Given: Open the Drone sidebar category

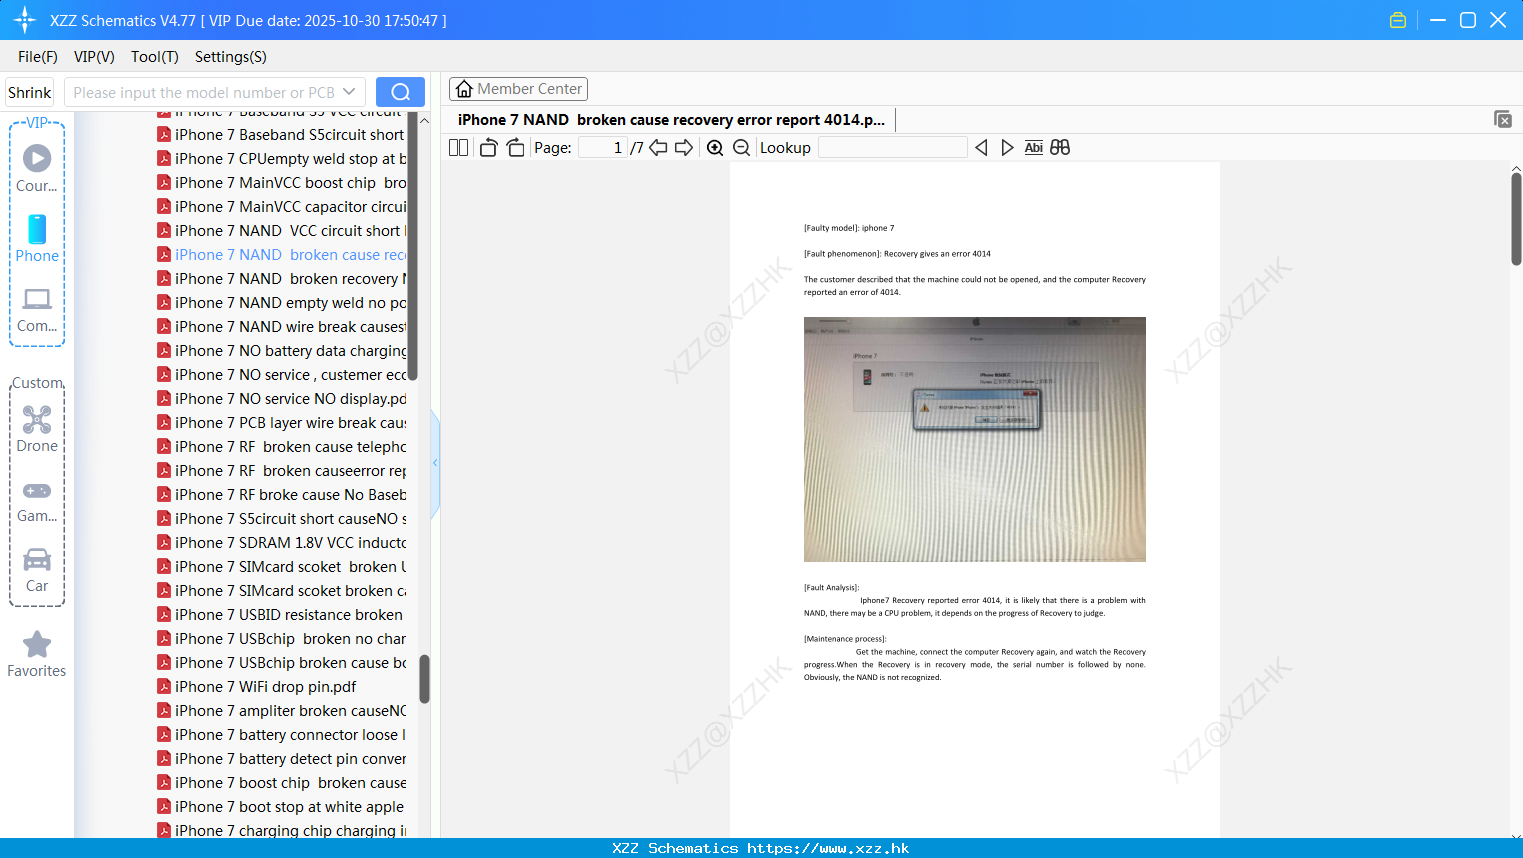Looking at the screenshot, I should [37, 429].
